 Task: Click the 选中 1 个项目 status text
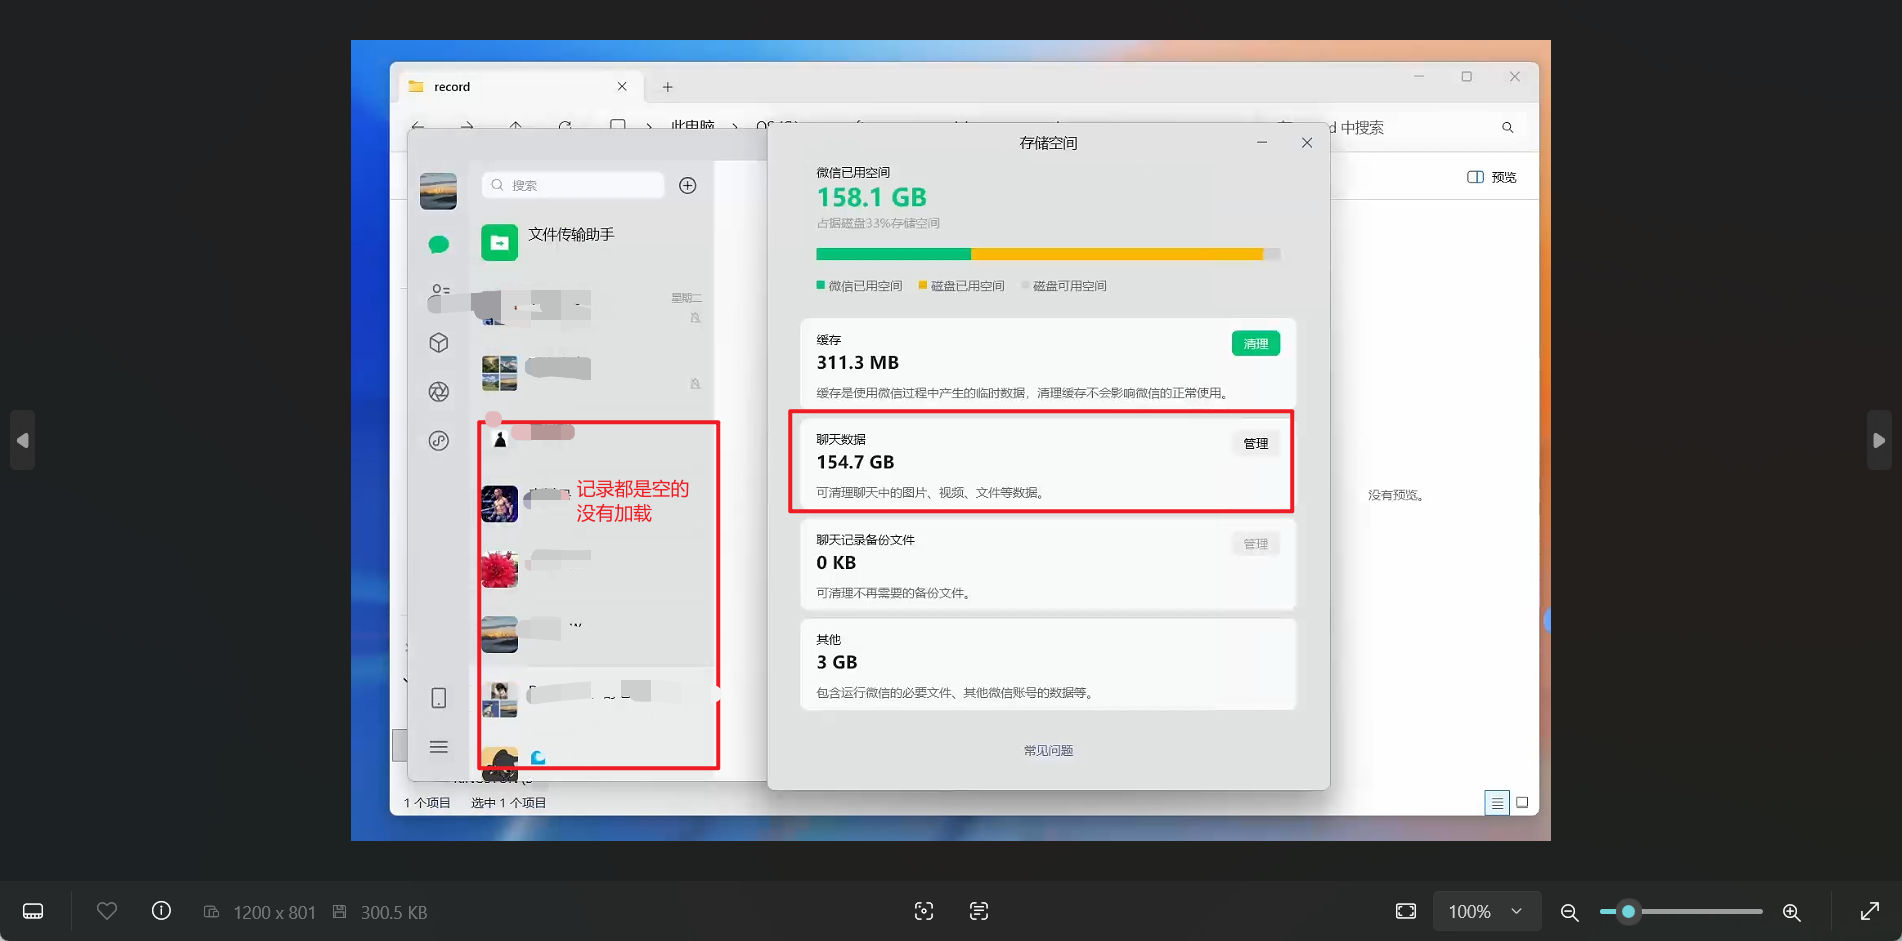point(509,803)
